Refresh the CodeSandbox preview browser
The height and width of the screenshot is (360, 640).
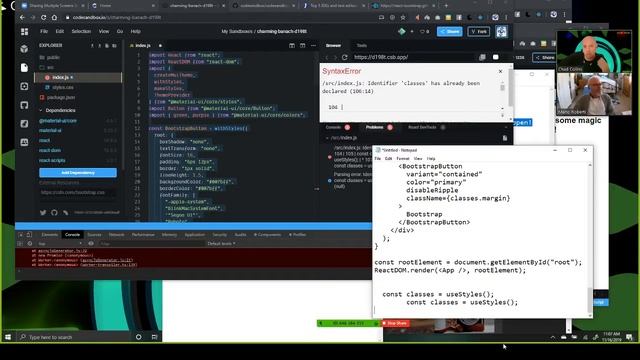point(345,57)
